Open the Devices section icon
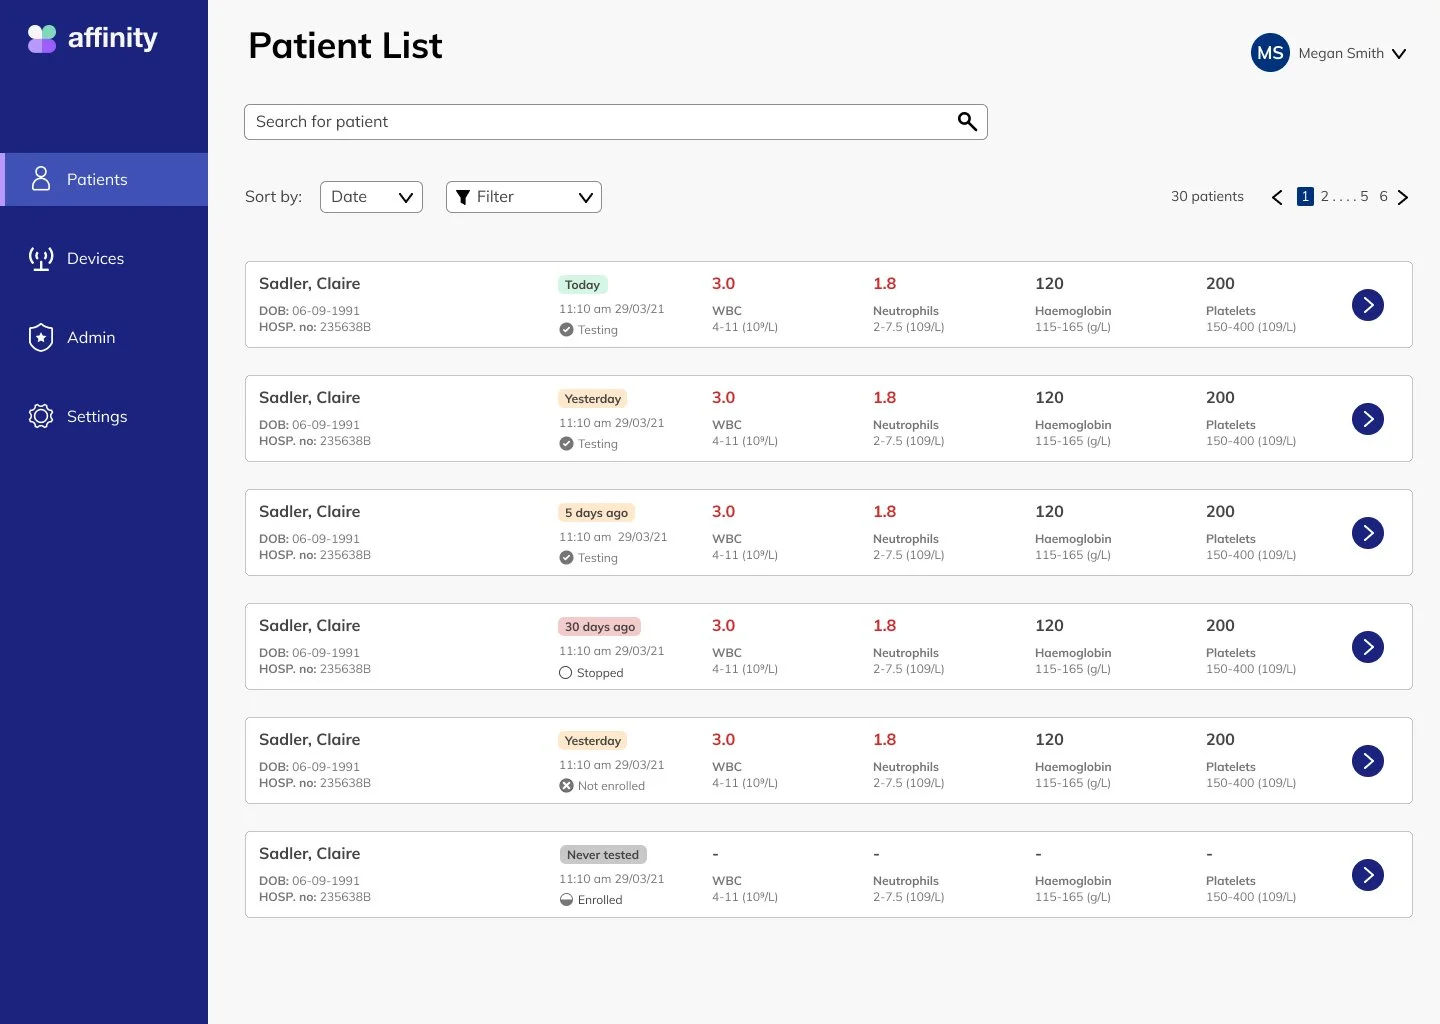 41,259
